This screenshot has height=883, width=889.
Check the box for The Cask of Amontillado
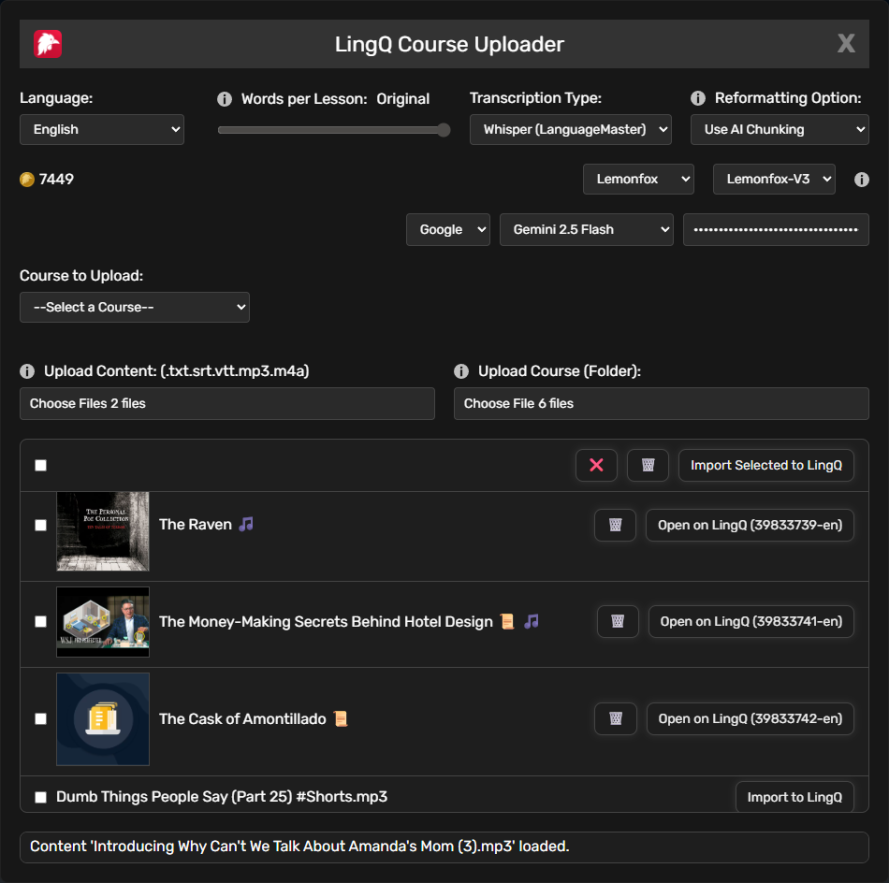pyautogui.click(x=41, y=719)
